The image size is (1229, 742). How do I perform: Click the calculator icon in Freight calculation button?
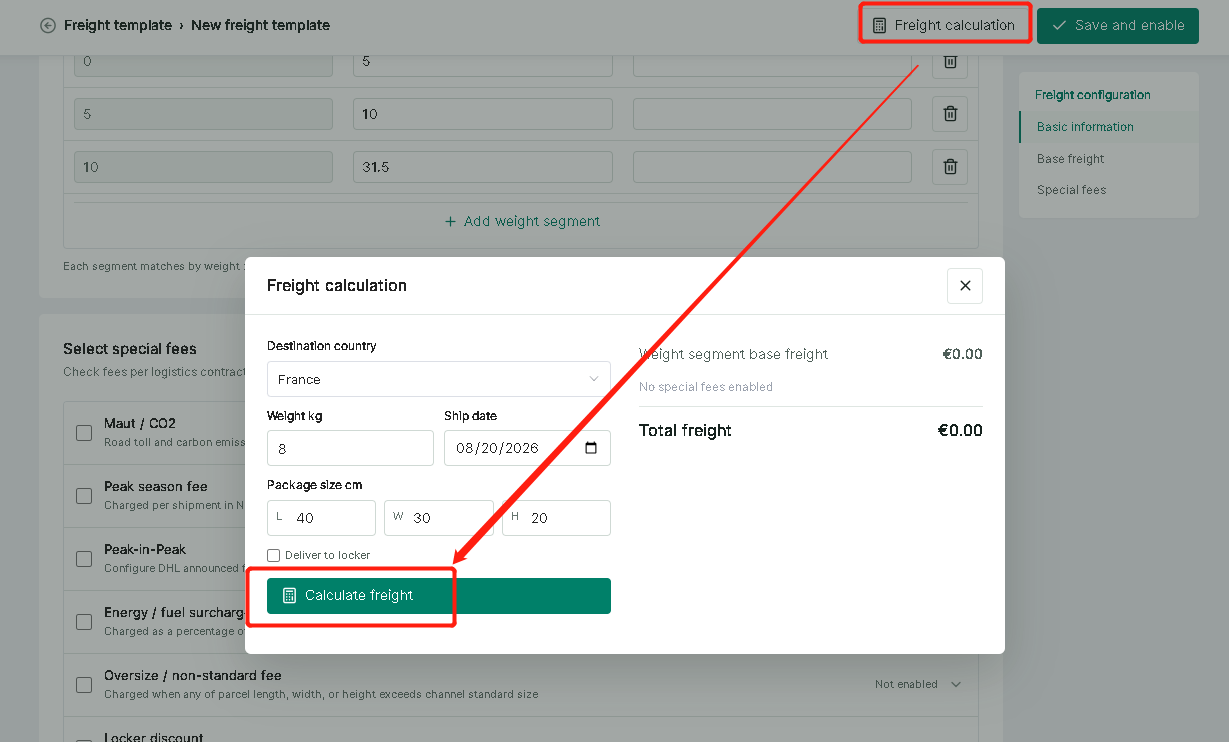click(880, 26)
